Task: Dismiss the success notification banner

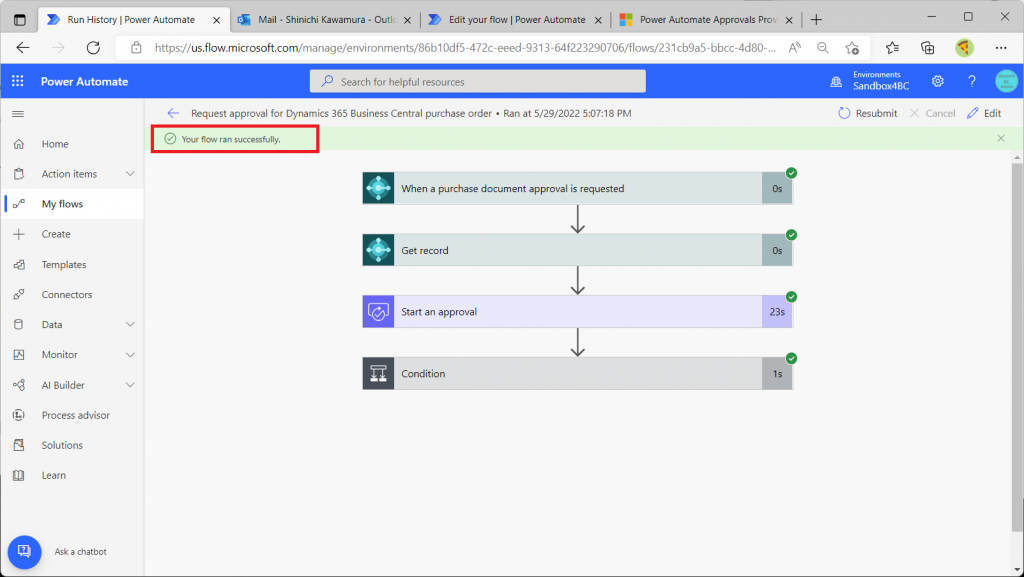Action: [1000, 138]
